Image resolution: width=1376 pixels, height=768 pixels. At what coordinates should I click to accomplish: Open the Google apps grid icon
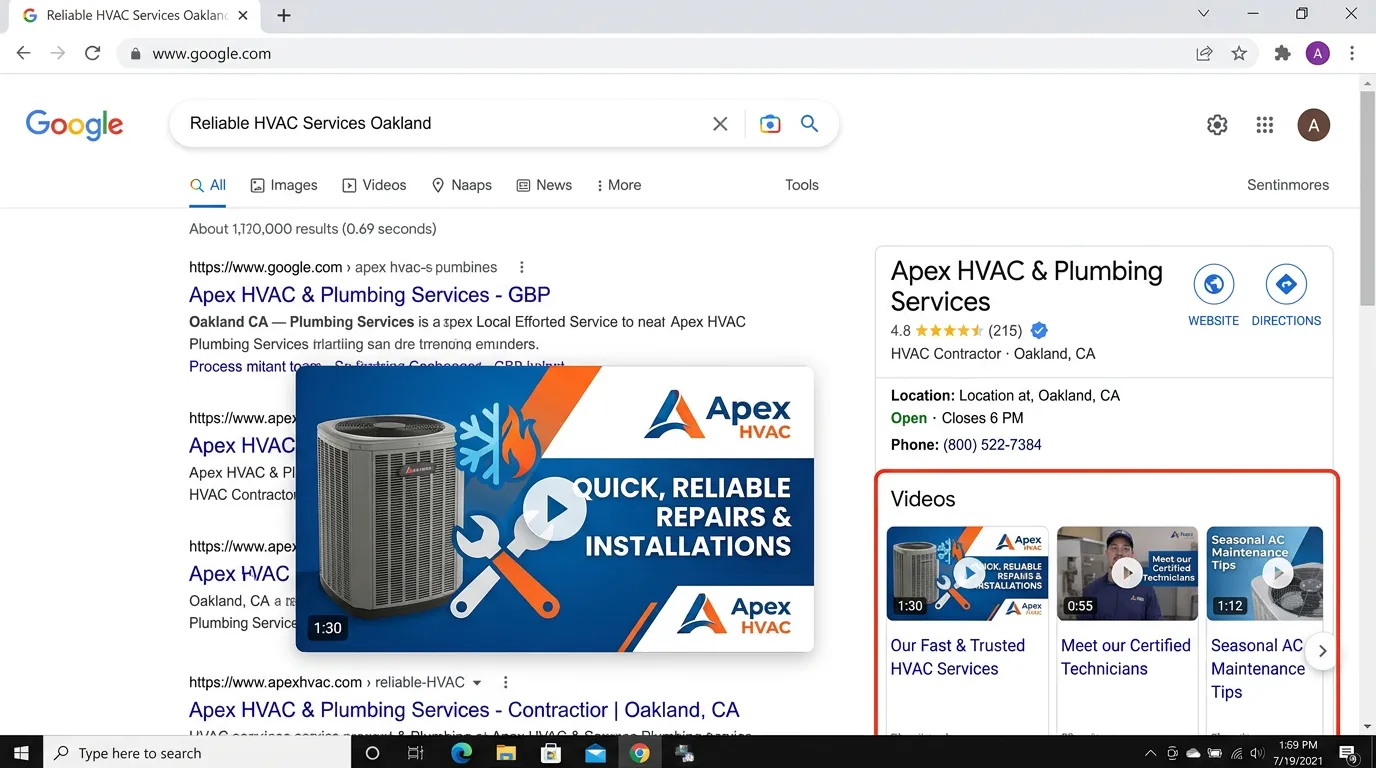pos(1265,125)
